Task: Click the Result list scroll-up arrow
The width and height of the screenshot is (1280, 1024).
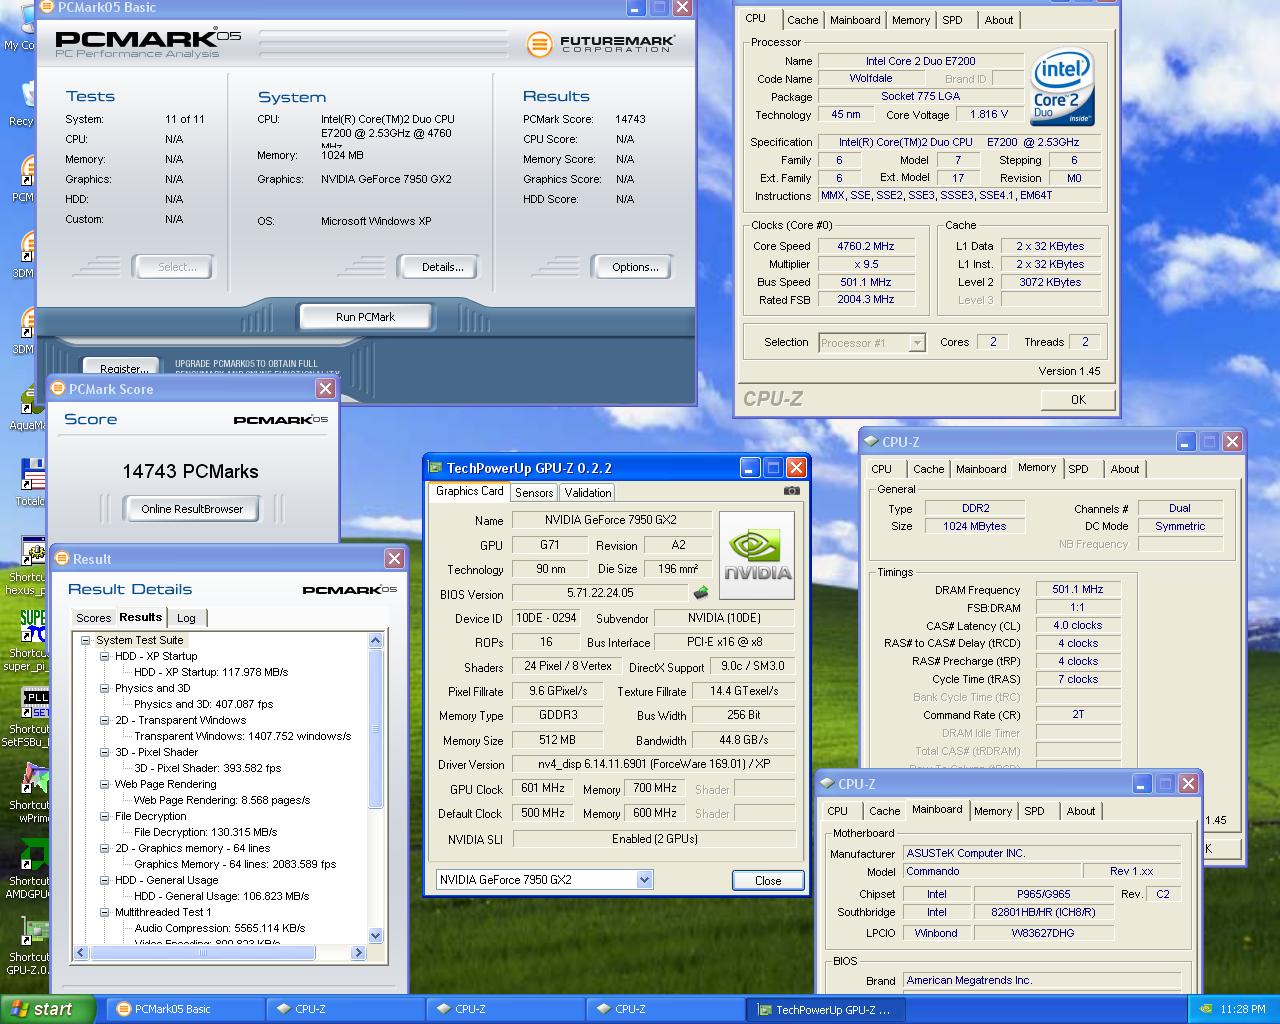Action: pyautogui.click(x=376, y=640)
